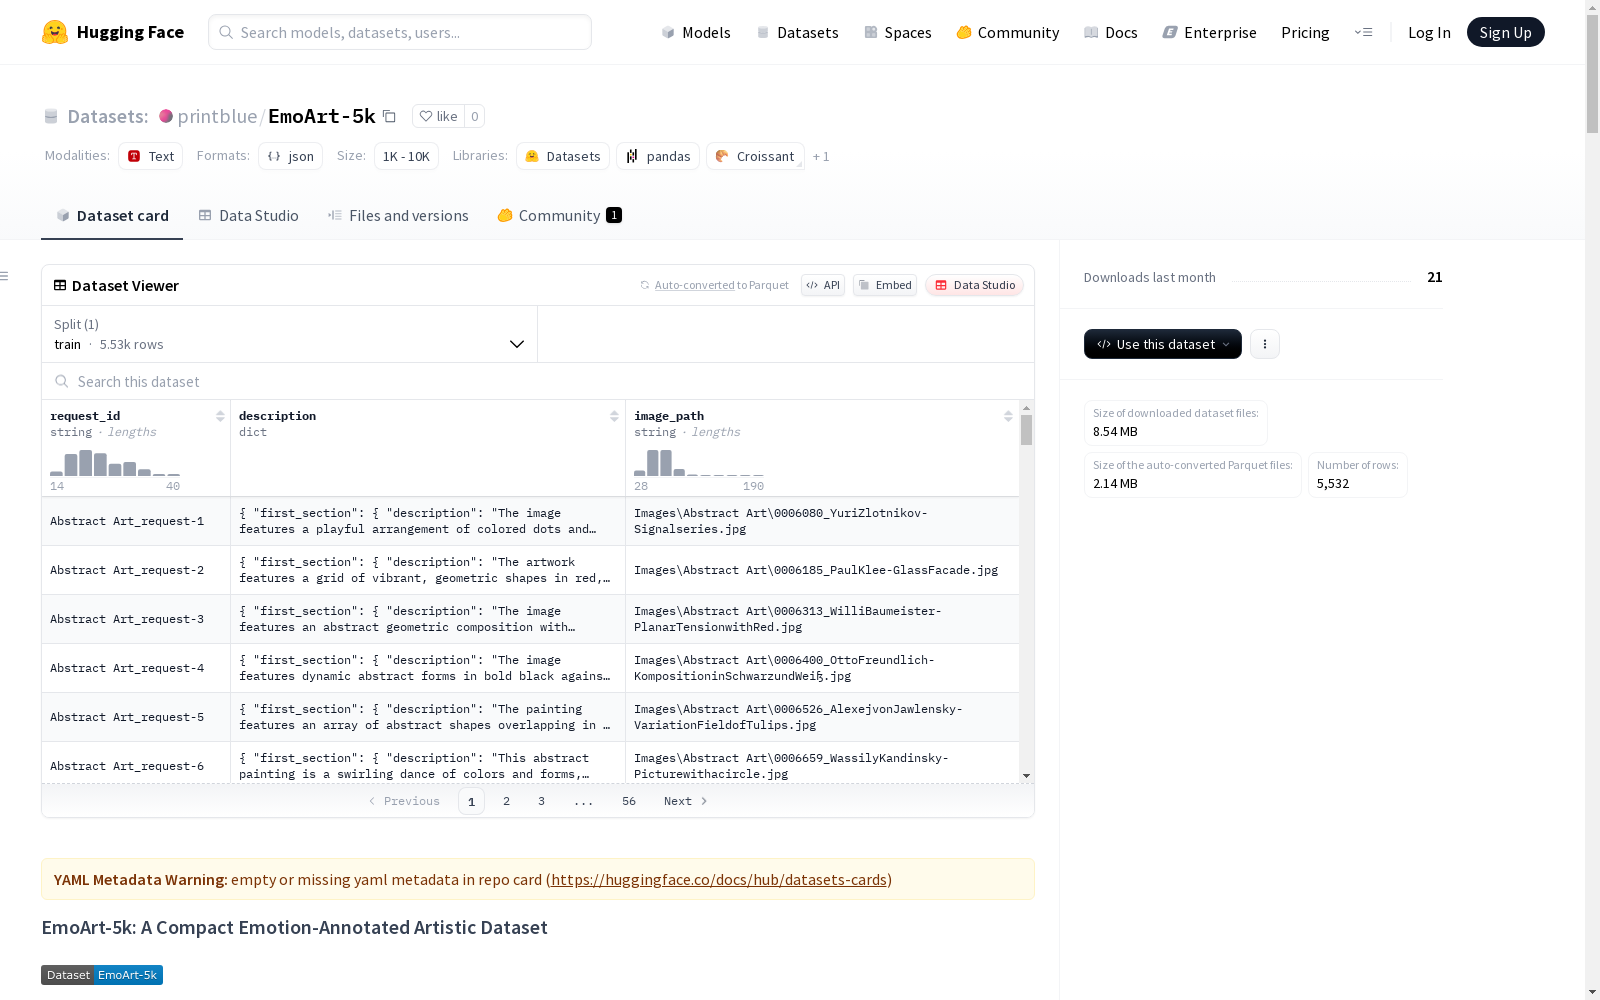Click the 1K - 10K size tag
This screenshot has width=1600, height=1000.
406,156
